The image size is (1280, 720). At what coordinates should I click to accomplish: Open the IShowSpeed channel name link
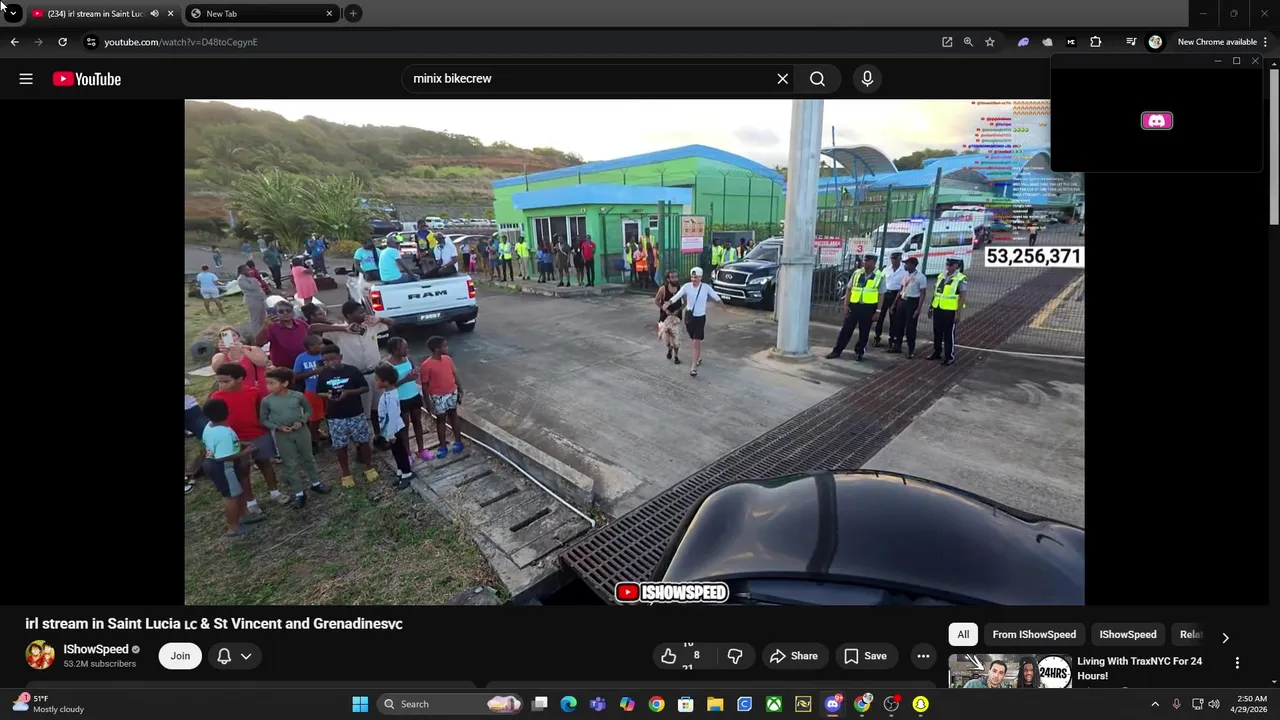[x=96, y=649]
